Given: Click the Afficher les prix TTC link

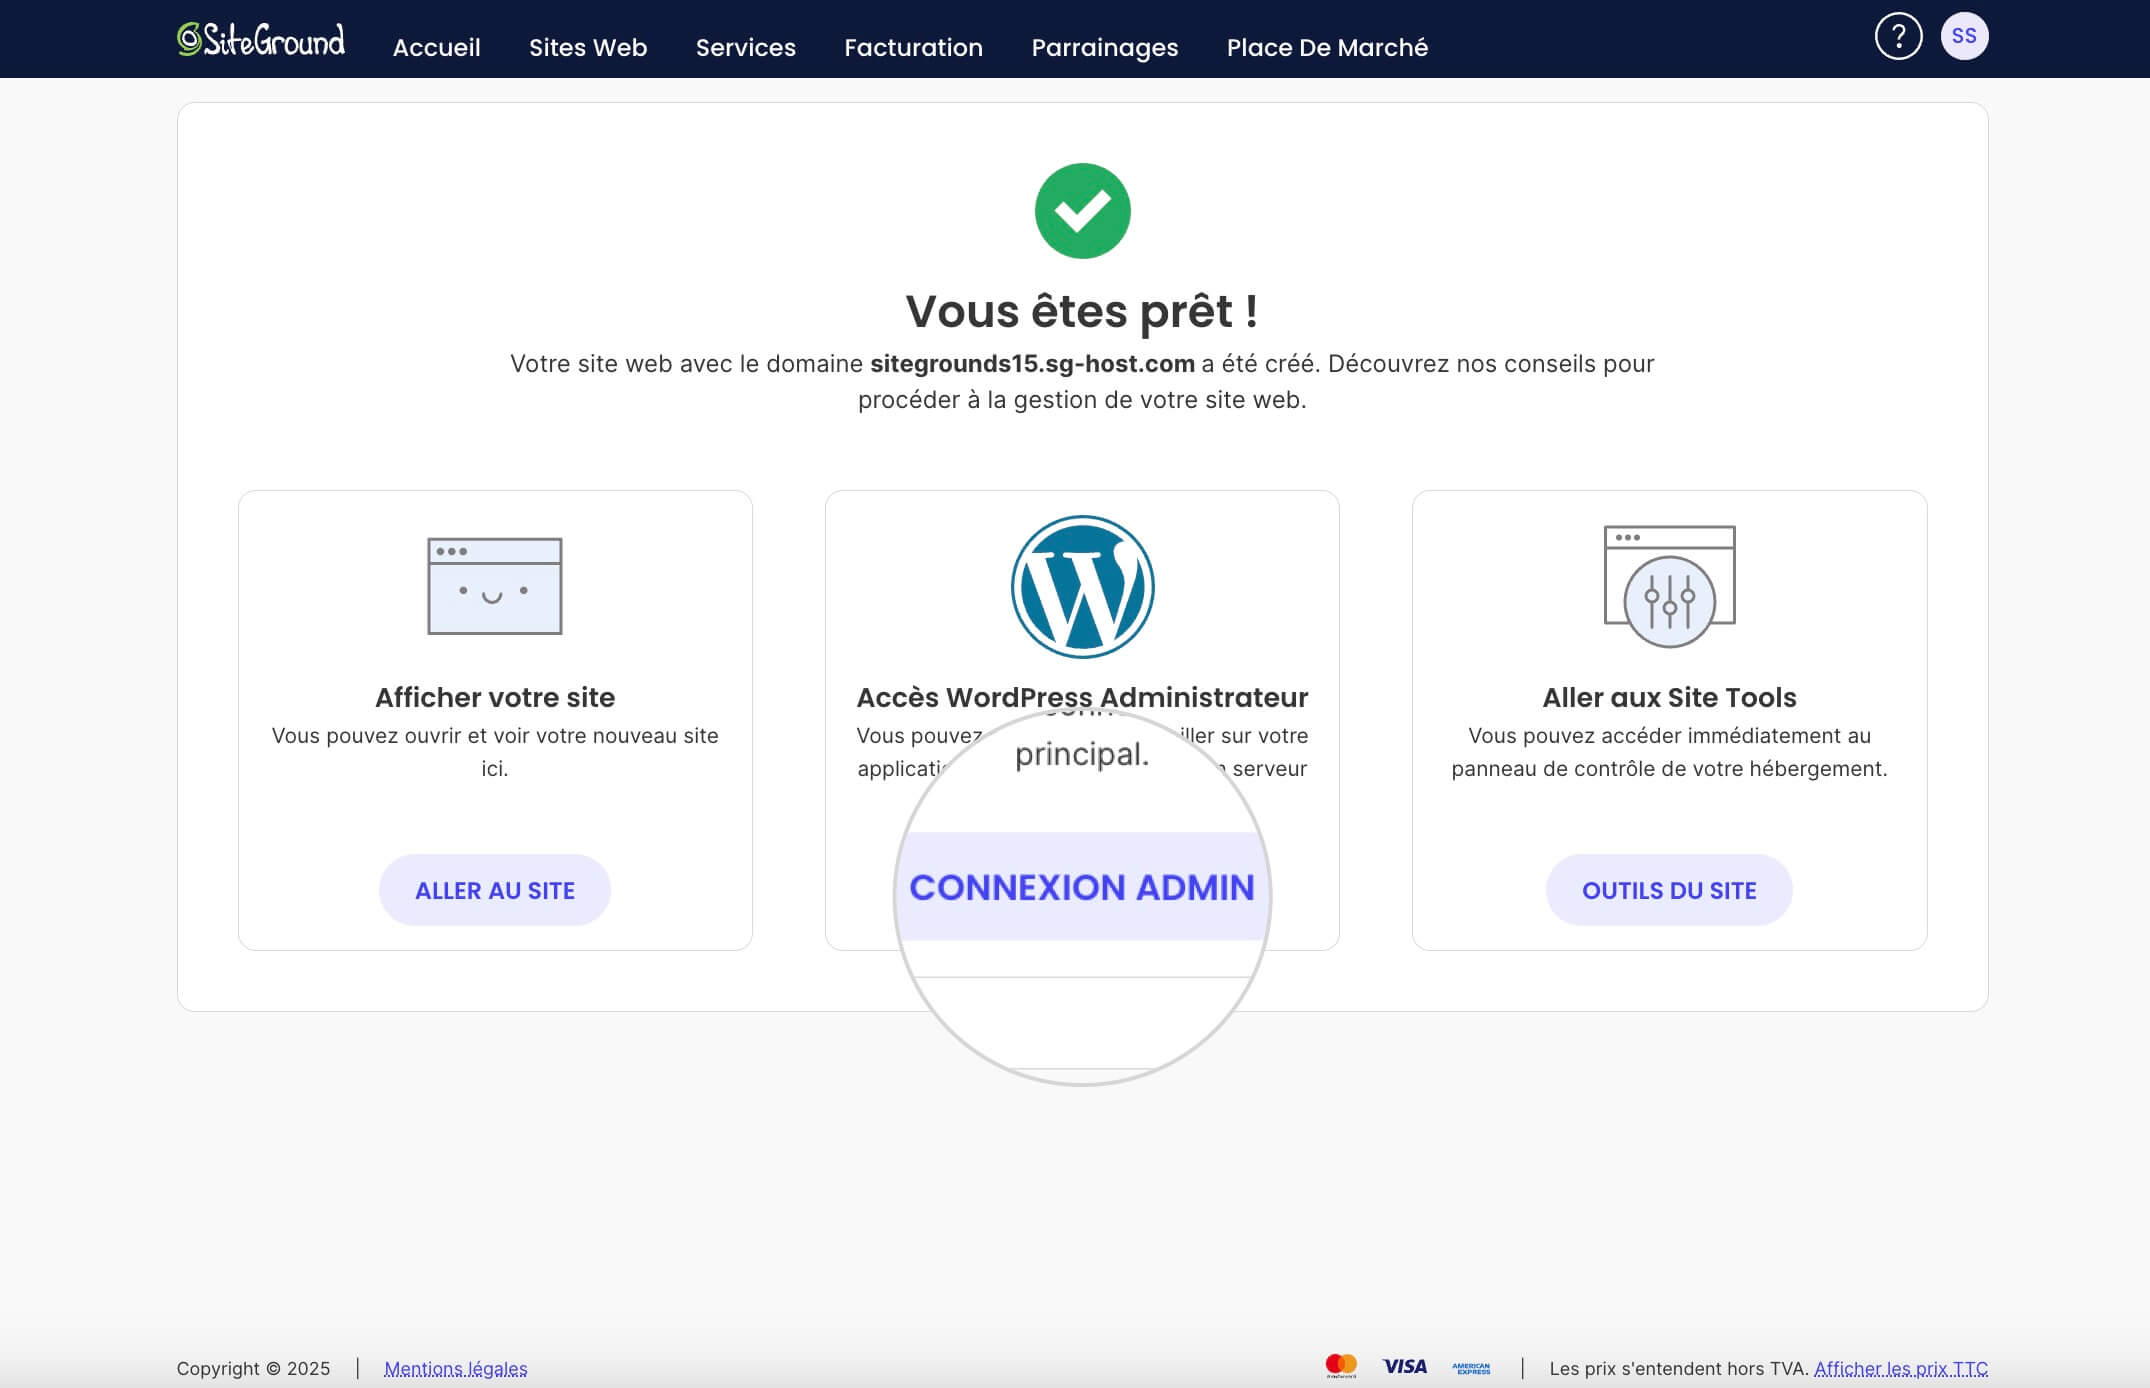Looking at the screenshot, I should tap(1901, 1368).
